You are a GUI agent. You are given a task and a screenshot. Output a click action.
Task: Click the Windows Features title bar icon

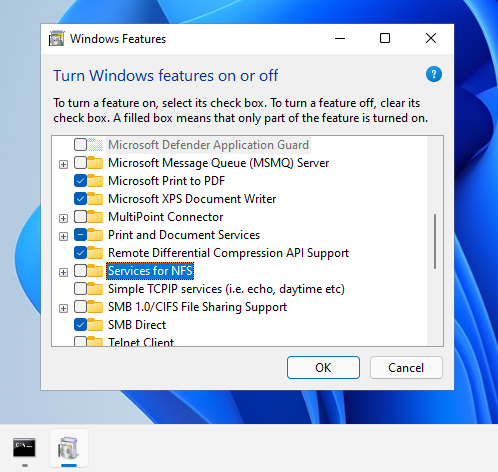coord(57,39)
